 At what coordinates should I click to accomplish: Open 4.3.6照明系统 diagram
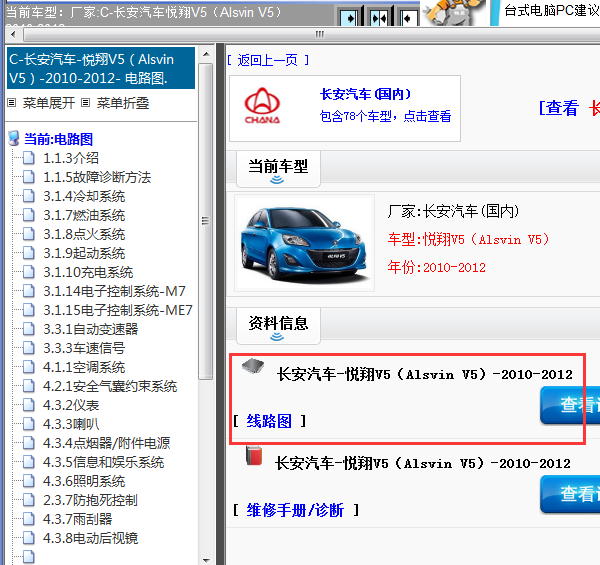click(84, 481)
